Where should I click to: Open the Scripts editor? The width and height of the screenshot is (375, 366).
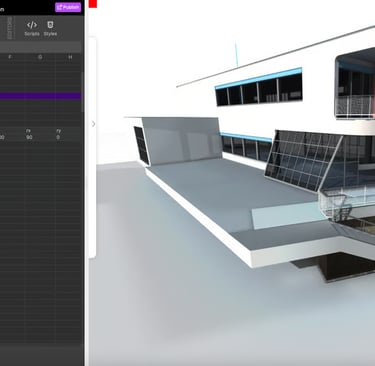(32, 28)
